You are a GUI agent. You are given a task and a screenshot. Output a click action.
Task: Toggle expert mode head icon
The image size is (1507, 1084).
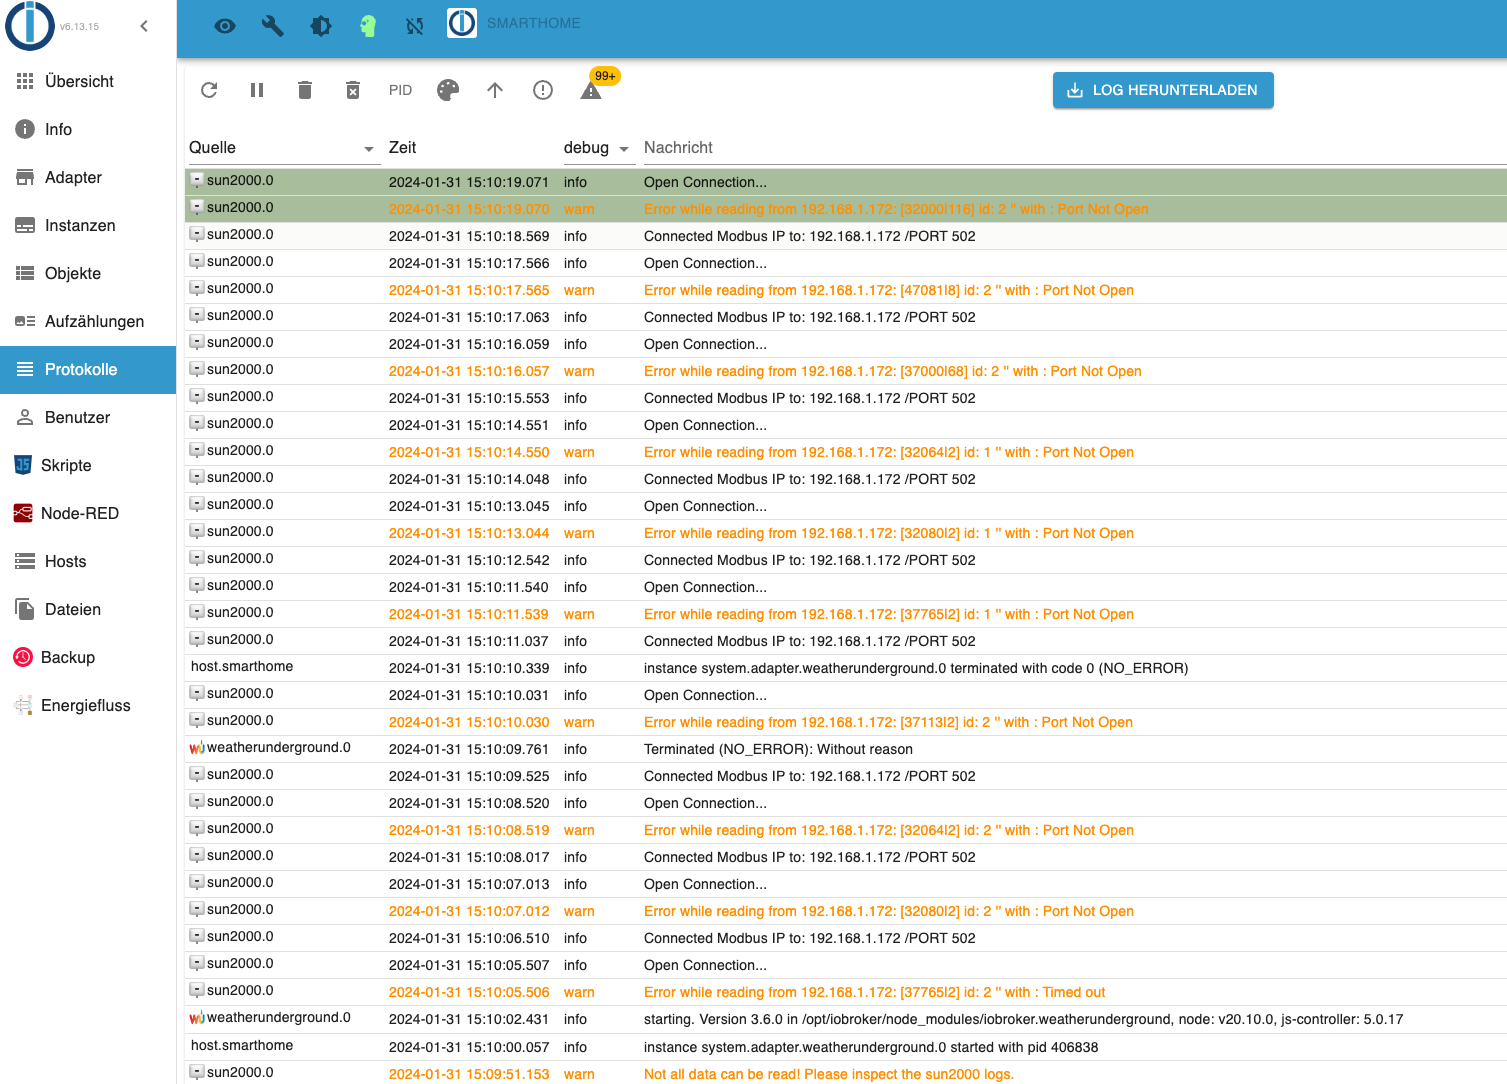pos(368,26)
